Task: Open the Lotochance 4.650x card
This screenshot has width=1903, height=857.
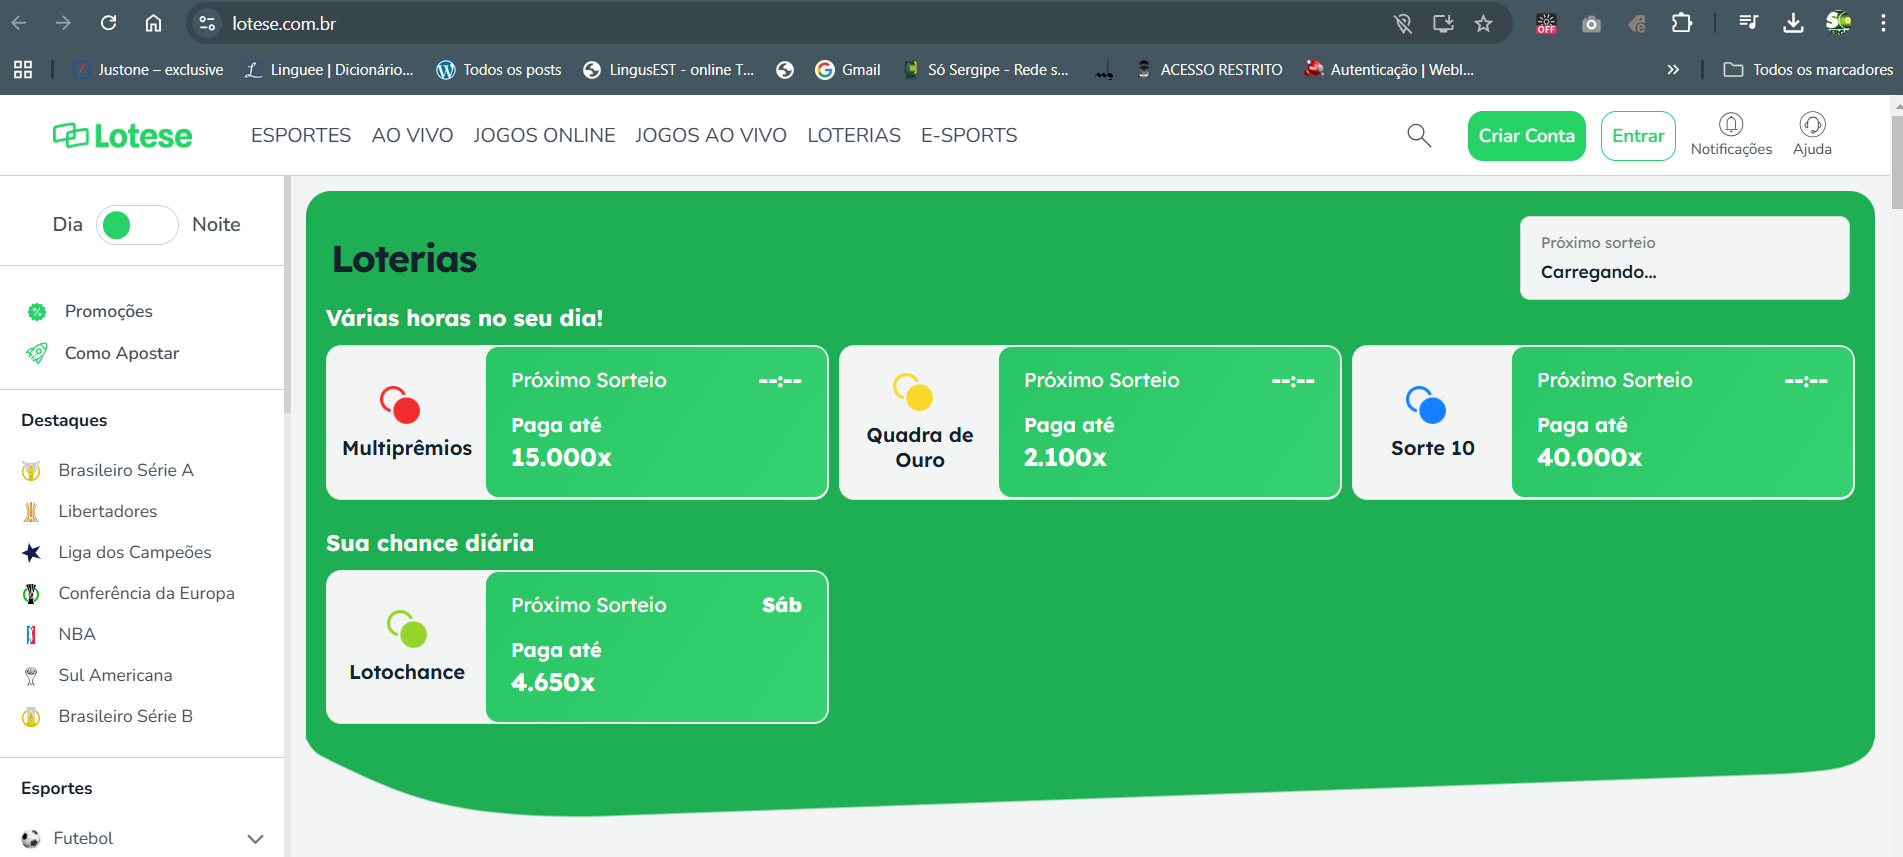Action: [577, 647]
